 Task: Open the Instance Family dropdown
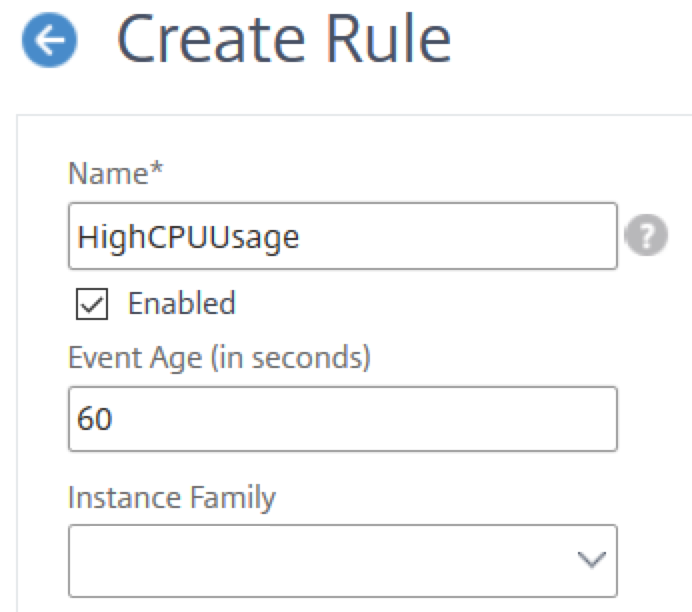(342, 560)
